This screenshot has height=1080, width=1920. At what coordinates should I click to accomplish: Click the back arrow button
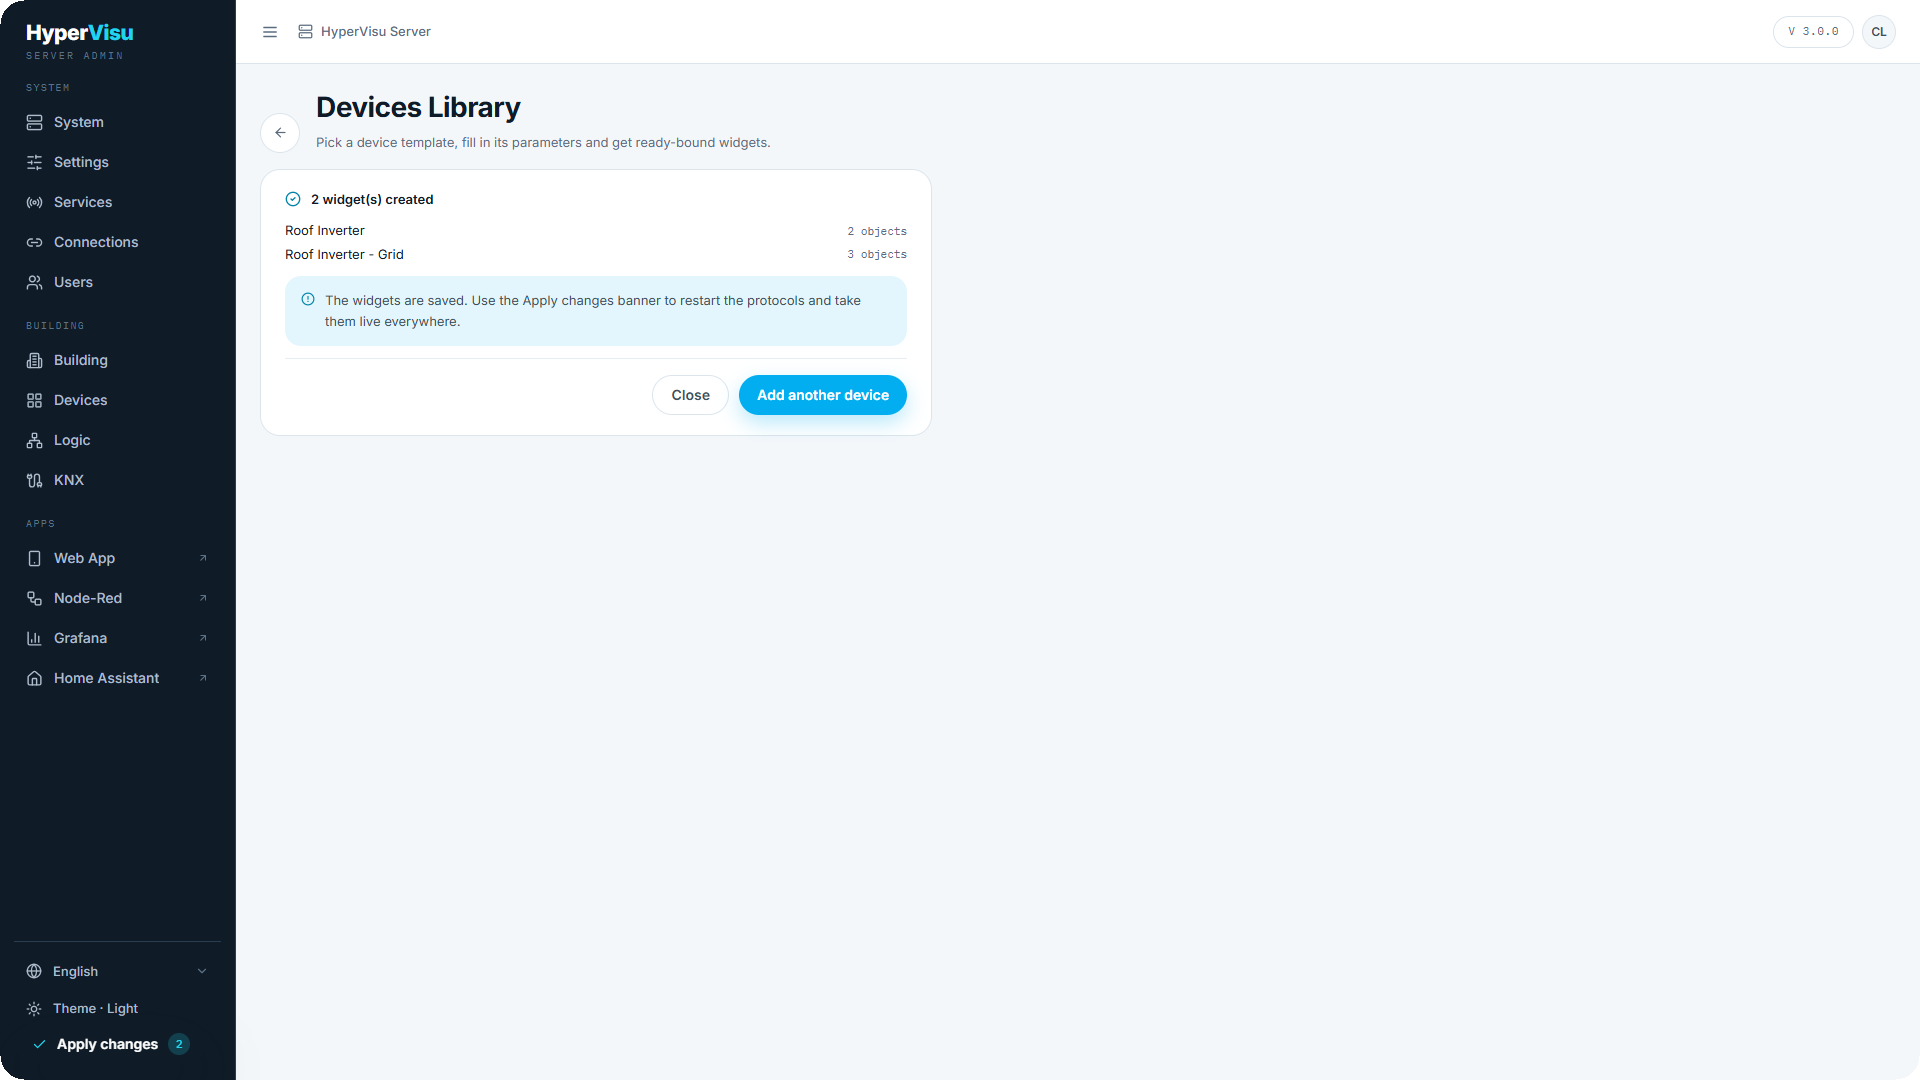point(280,133)
